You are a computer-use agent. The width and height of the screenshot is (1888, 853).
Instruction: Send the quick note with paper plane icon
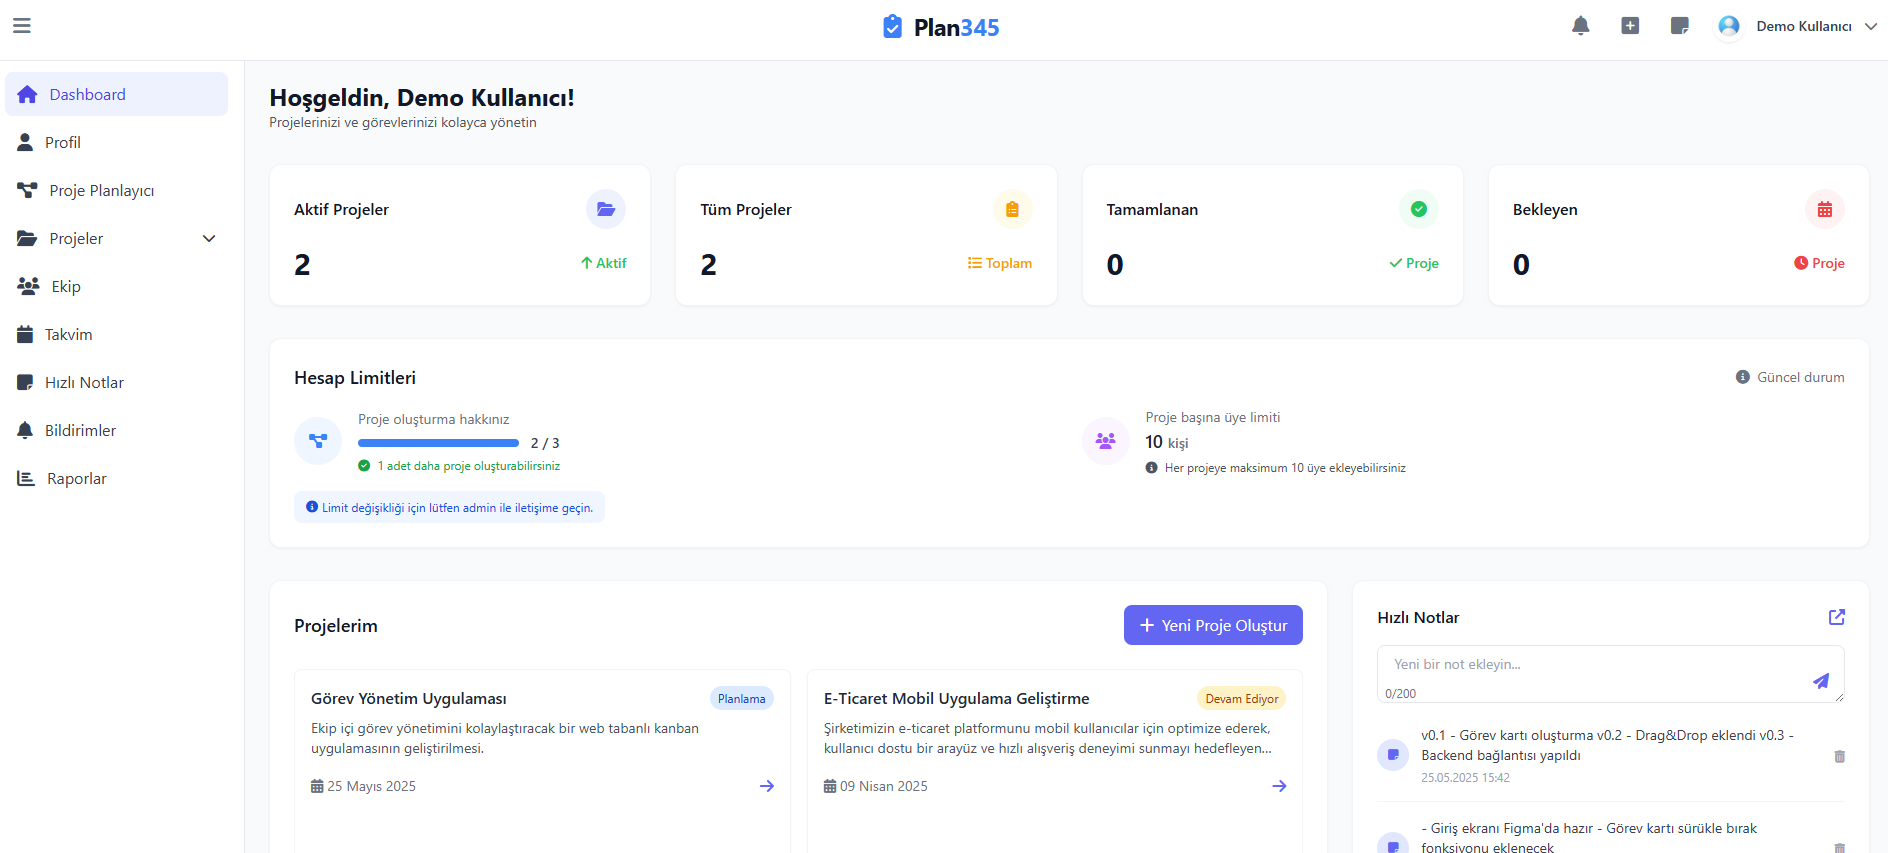coord(1821,681)
